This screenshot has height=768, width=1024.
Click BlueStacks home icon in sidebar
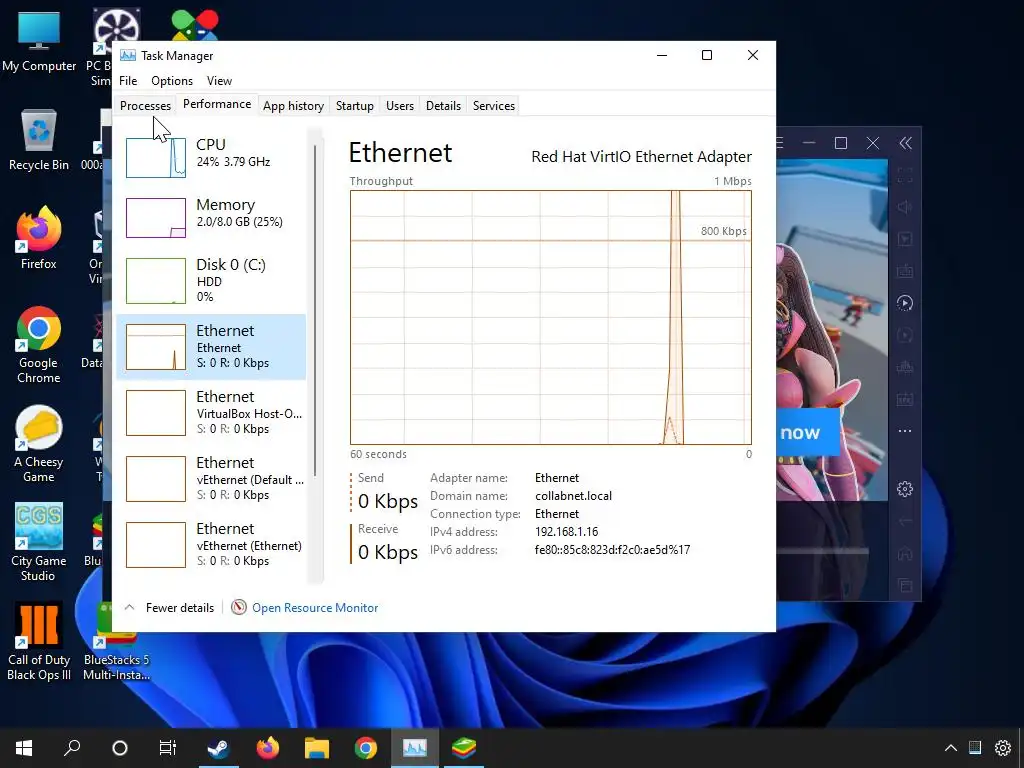[904, 553]
